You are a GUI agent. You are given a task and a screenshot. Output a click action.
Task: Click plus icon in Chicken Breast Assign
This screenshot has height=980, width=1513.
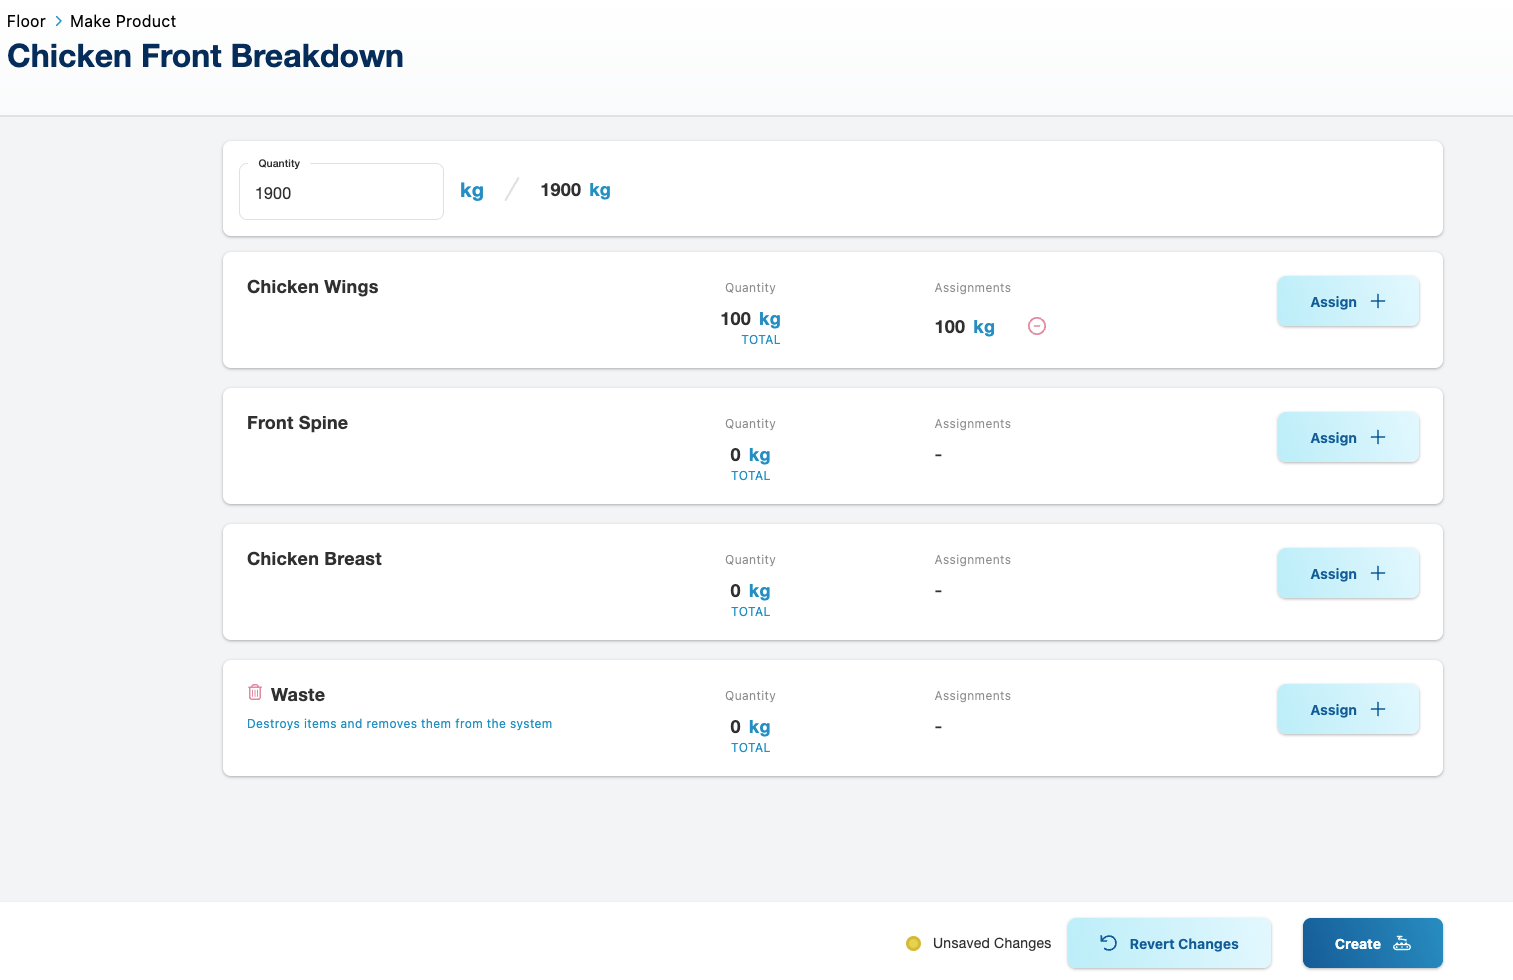point(1378,573)
